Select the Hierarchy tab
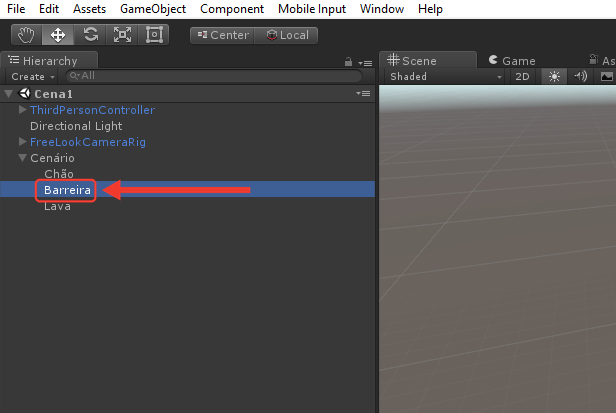 coord(50,60)
